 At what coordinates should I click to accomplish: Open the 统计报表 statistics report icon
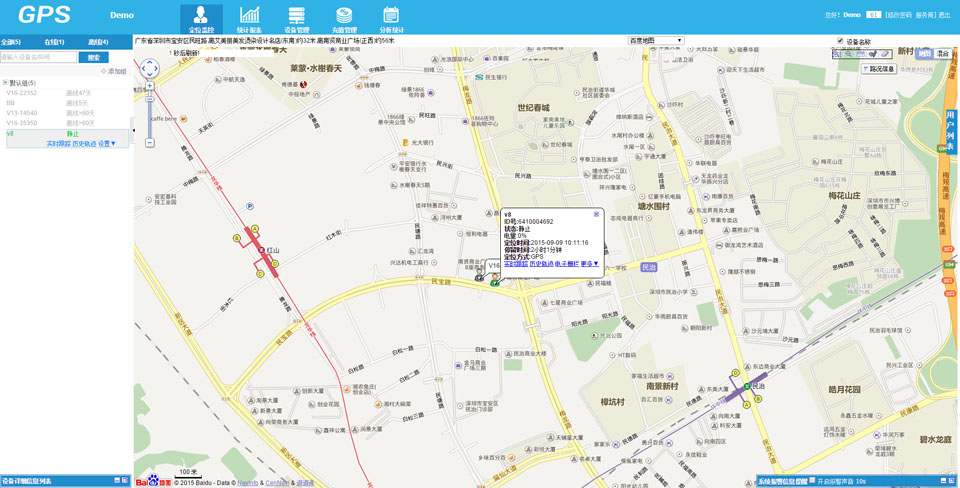pyautogui.click(x=249, y=16)
